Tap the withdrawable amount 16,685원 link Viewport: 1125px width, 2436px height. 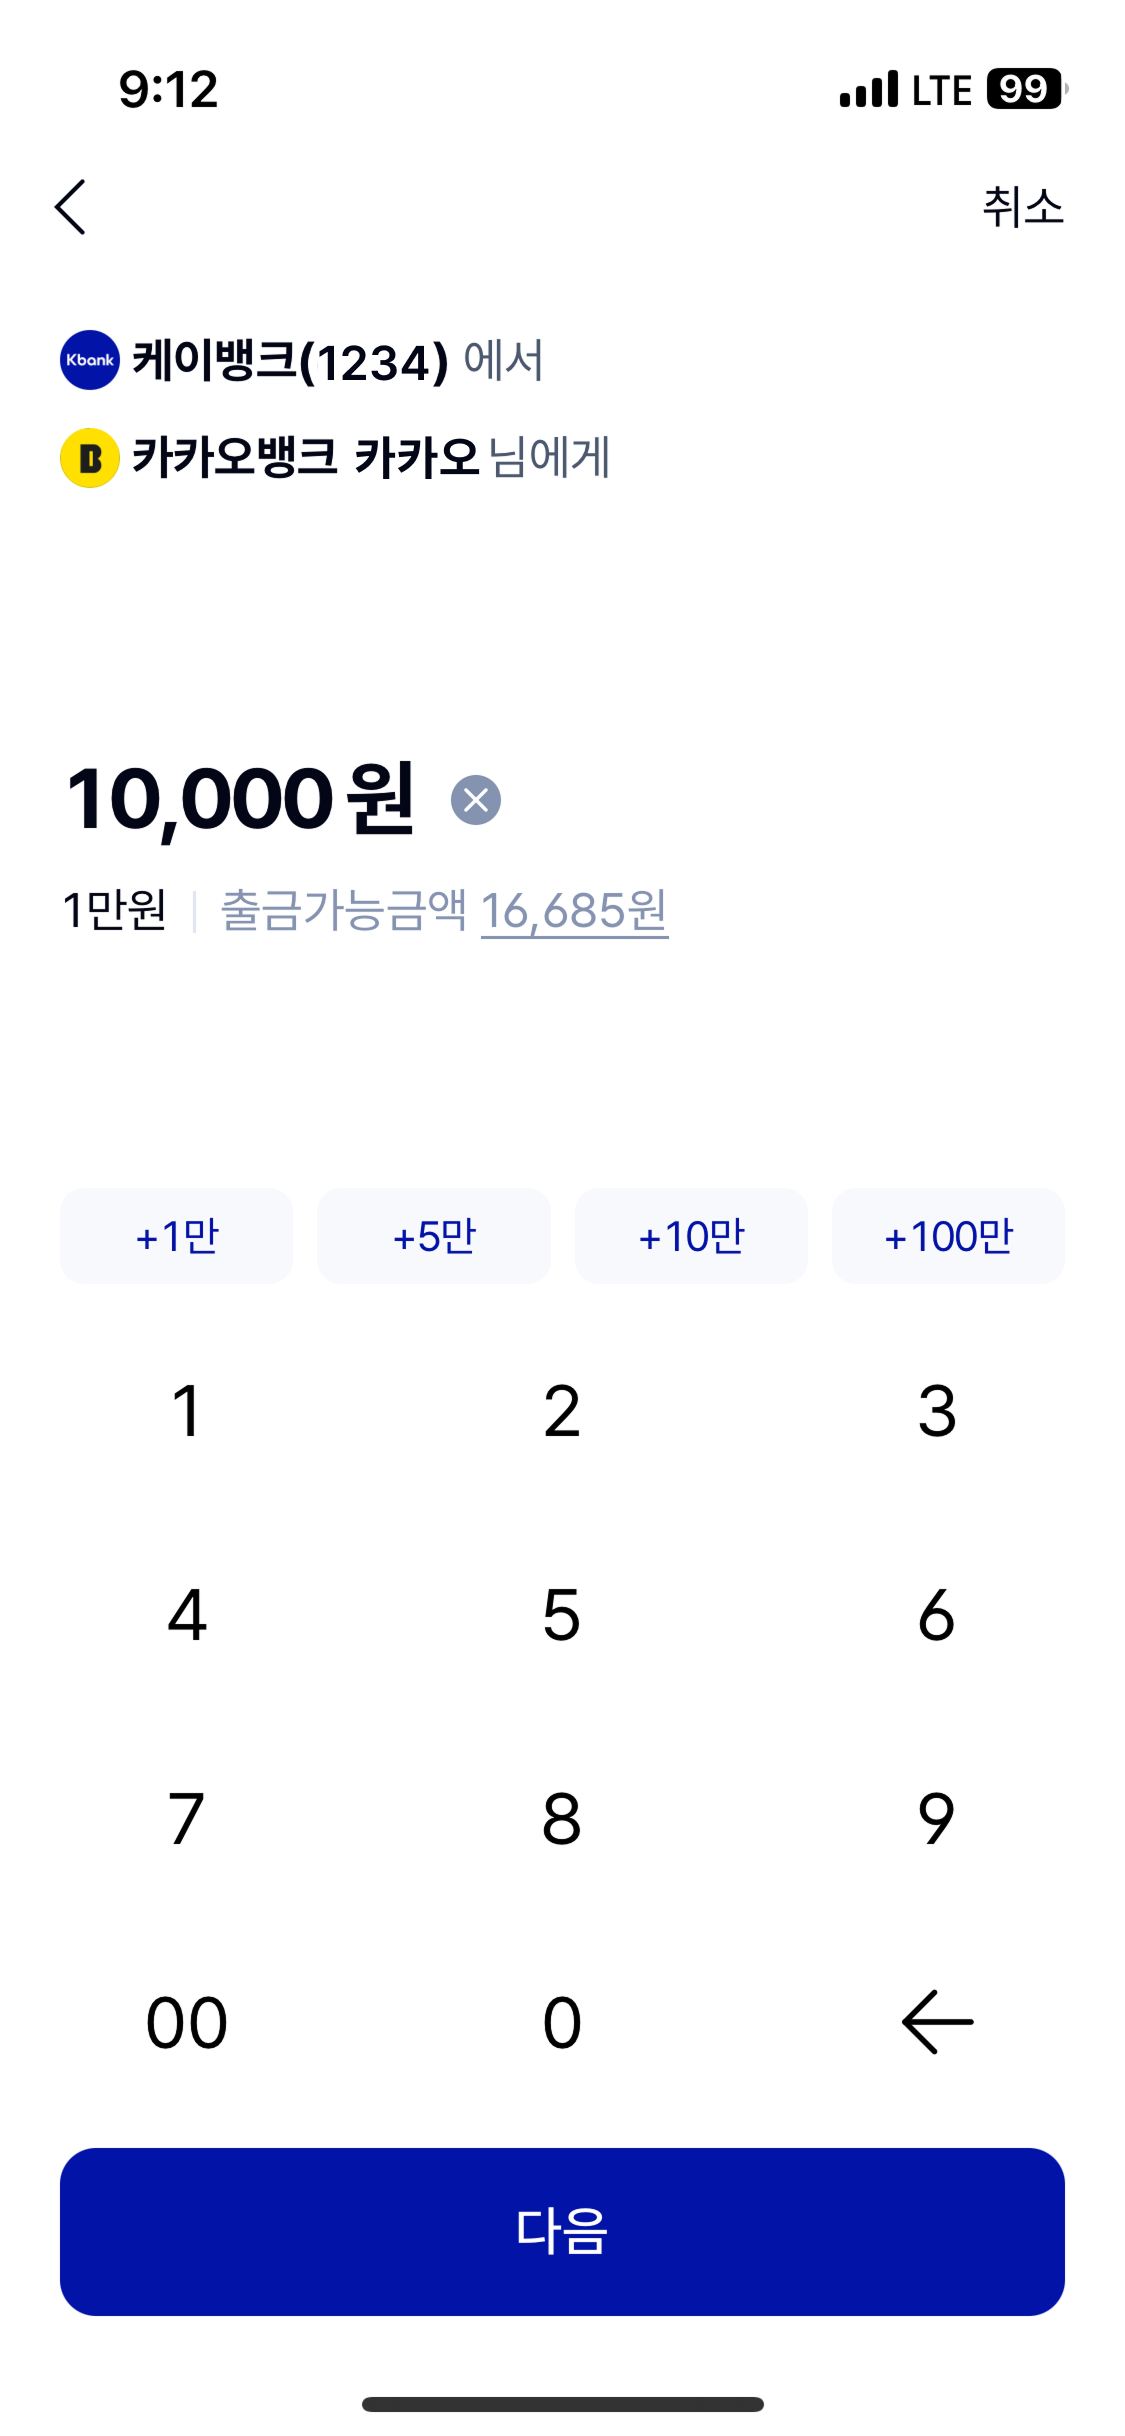tap(574, 911)
